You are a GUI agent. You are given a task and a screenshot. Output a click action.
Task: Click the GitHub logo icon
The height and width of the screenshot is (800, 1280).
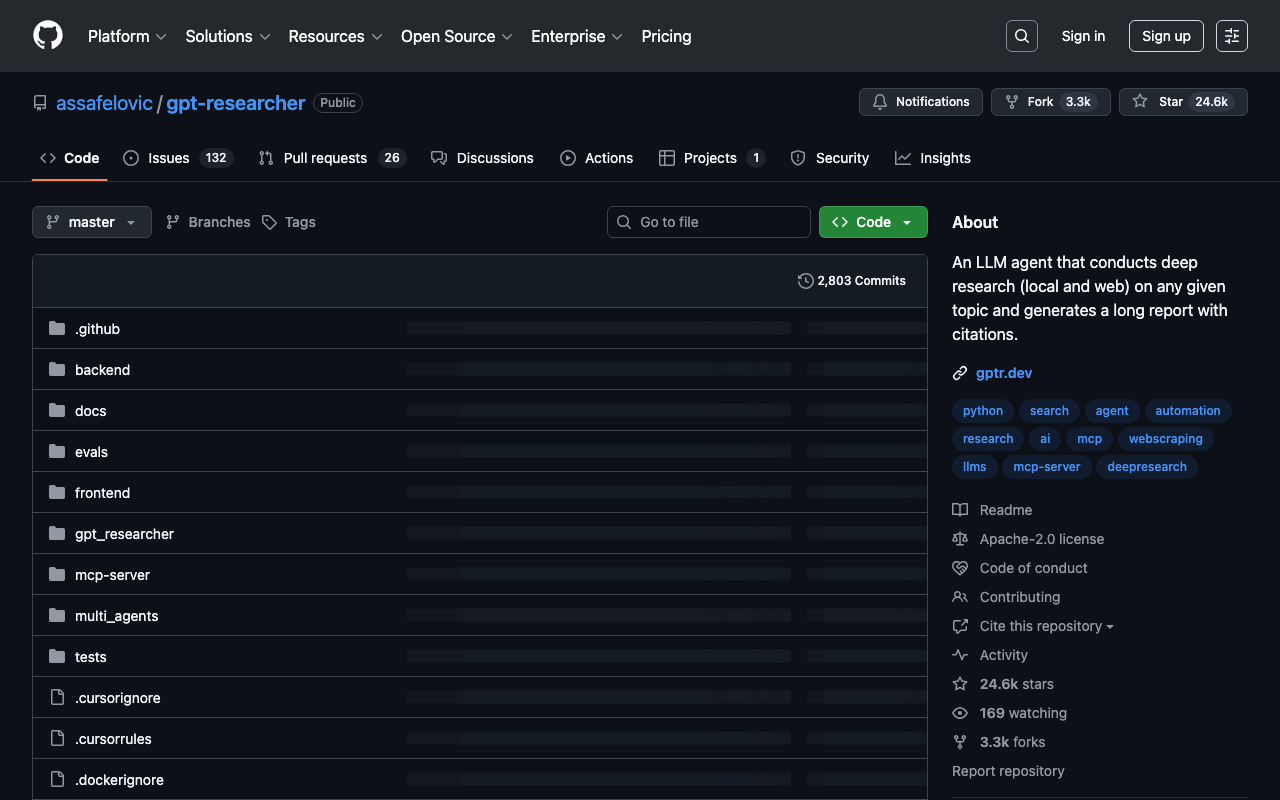tap(48, 36)
